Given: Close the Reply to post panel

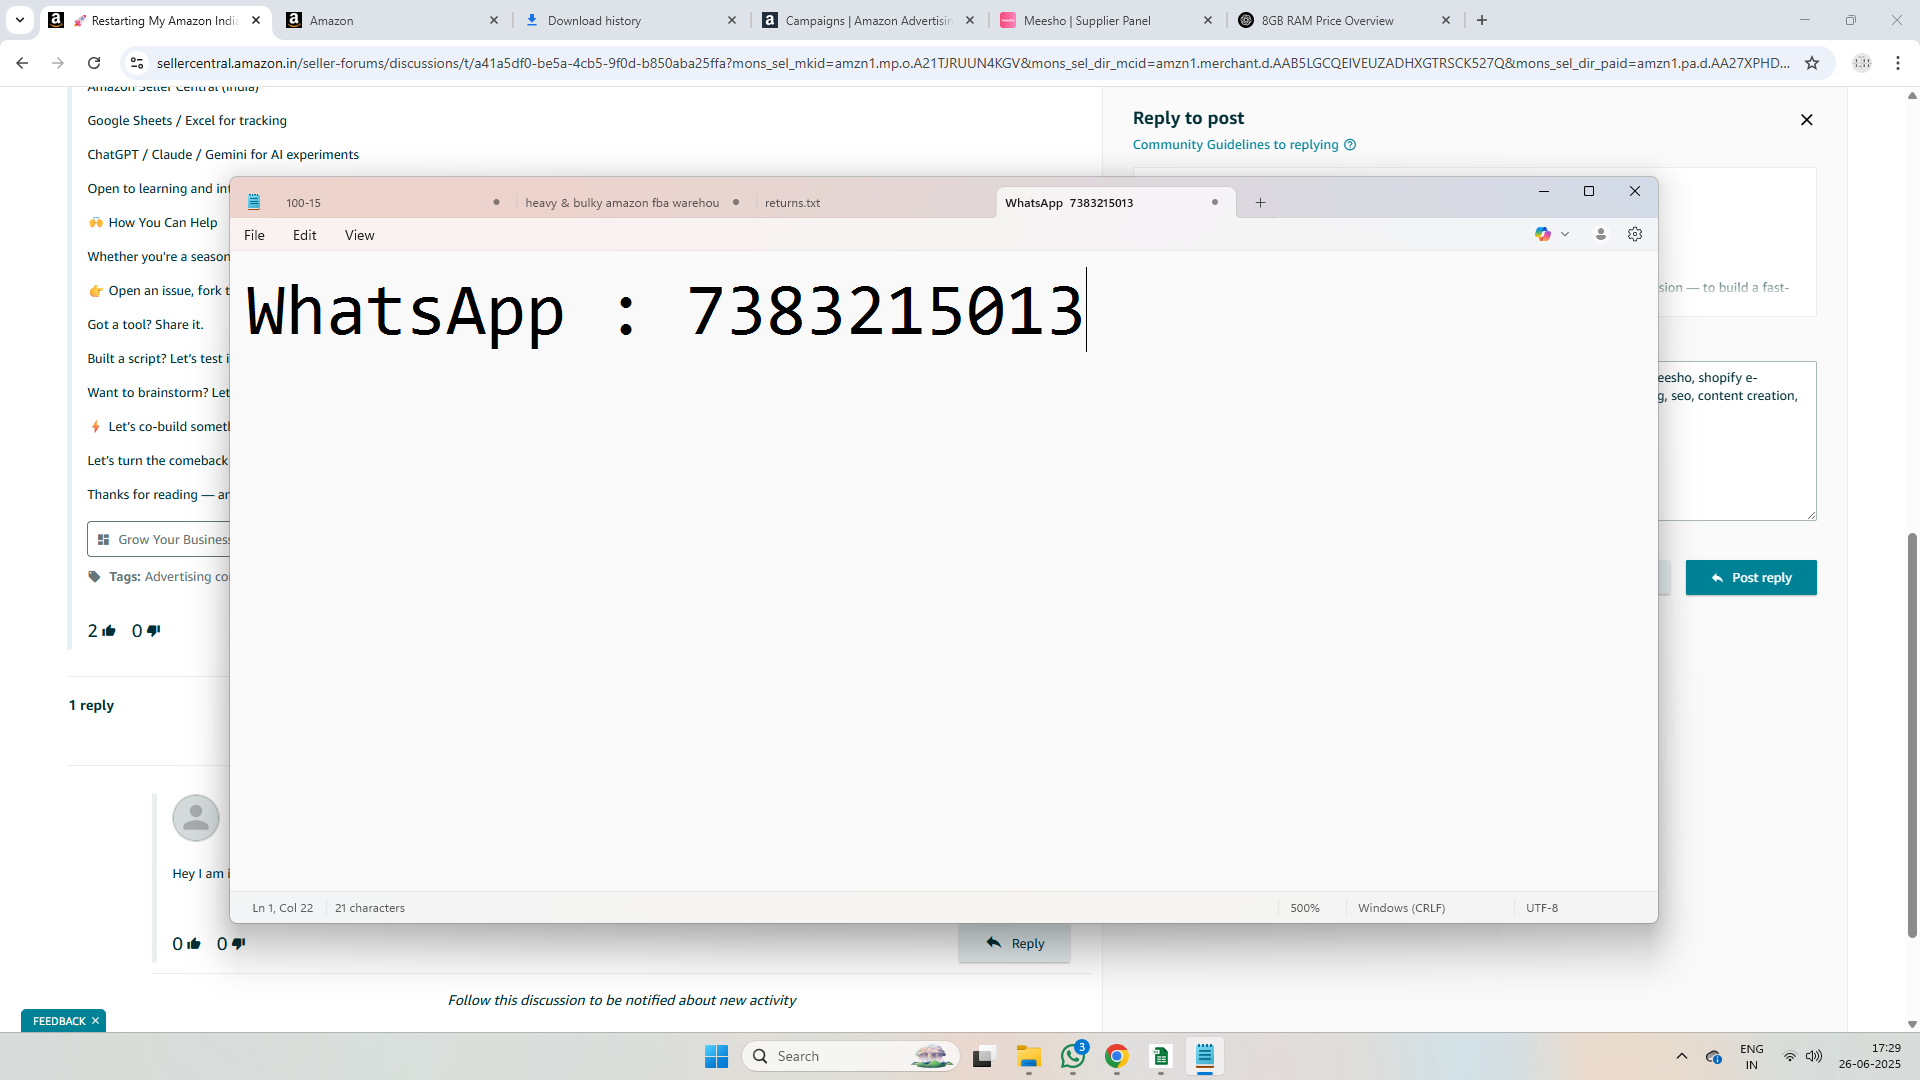Looking at the screenshot, I should pyautogui.click(x=1806, y=120).
